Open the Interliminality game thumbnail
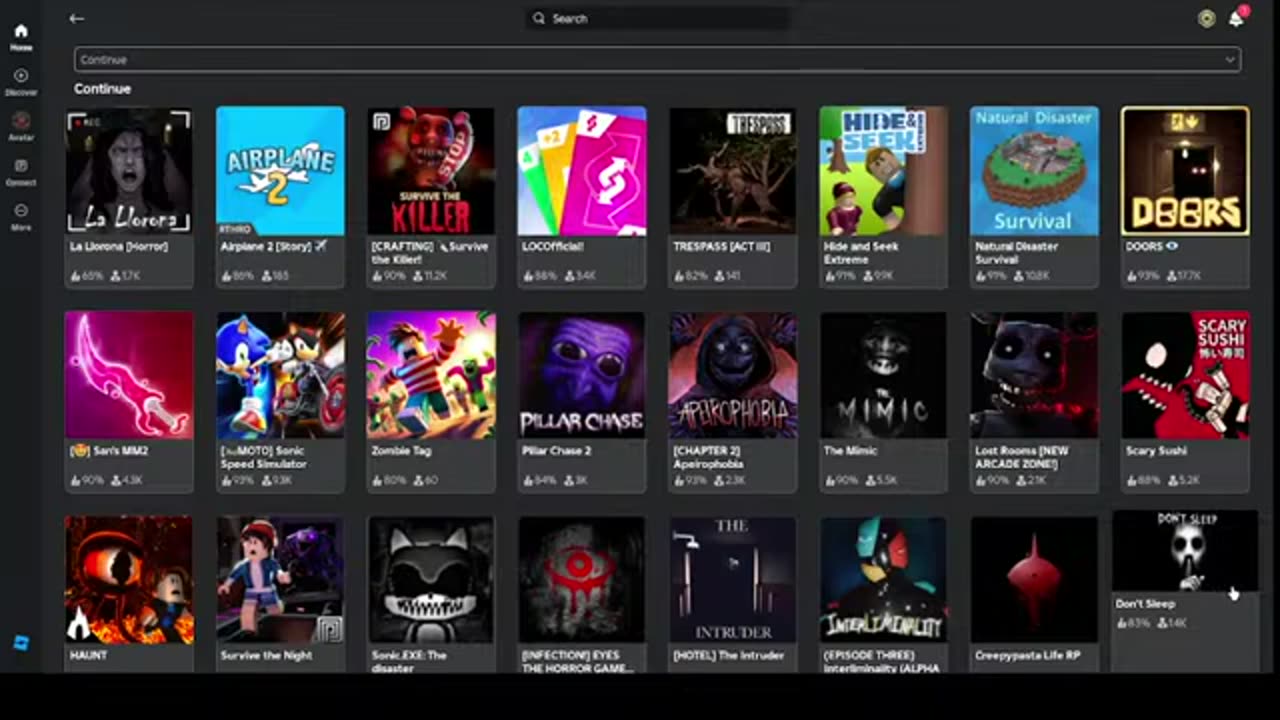Viewport: 1280px width, 720px height. [883, 579]
